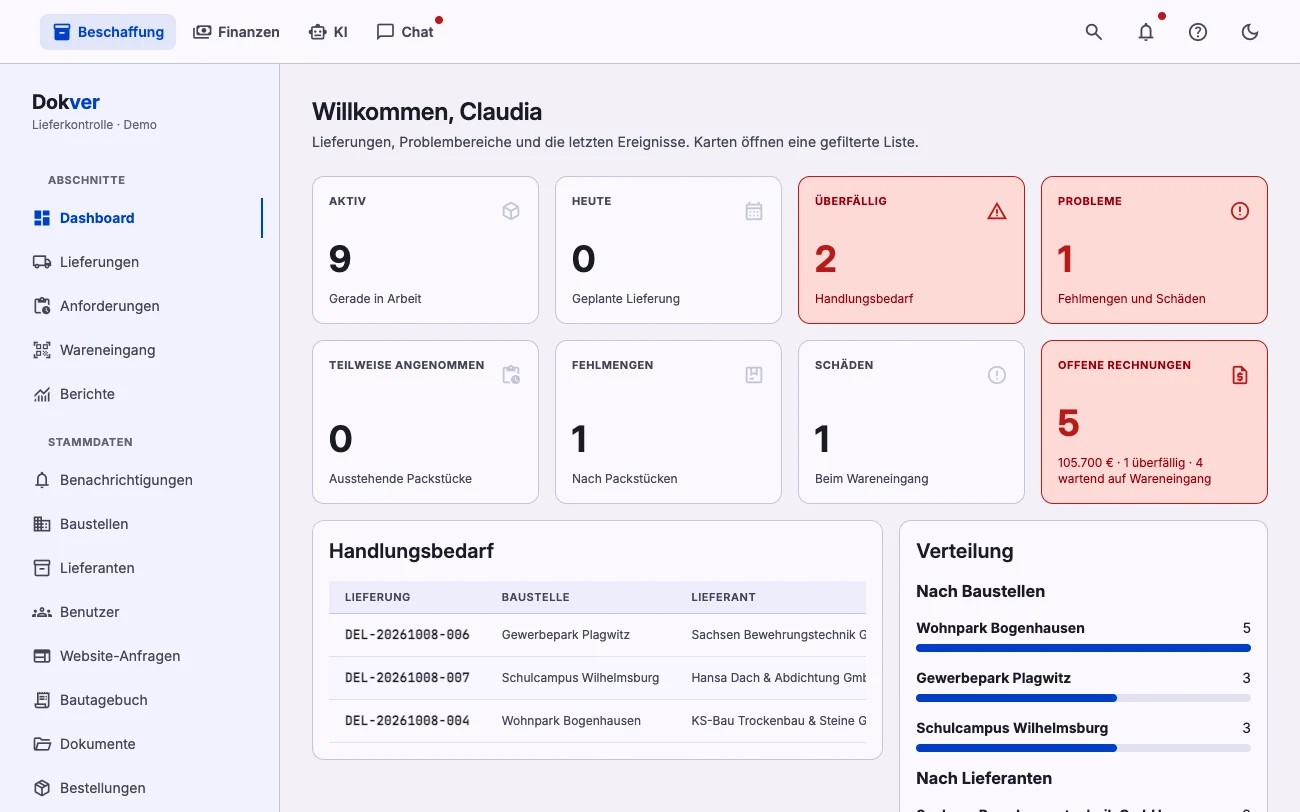Select delivery DEL-20261008-004 row
Image resolution: width=1300 pixels, height=812 pixels.
(597, 721)
